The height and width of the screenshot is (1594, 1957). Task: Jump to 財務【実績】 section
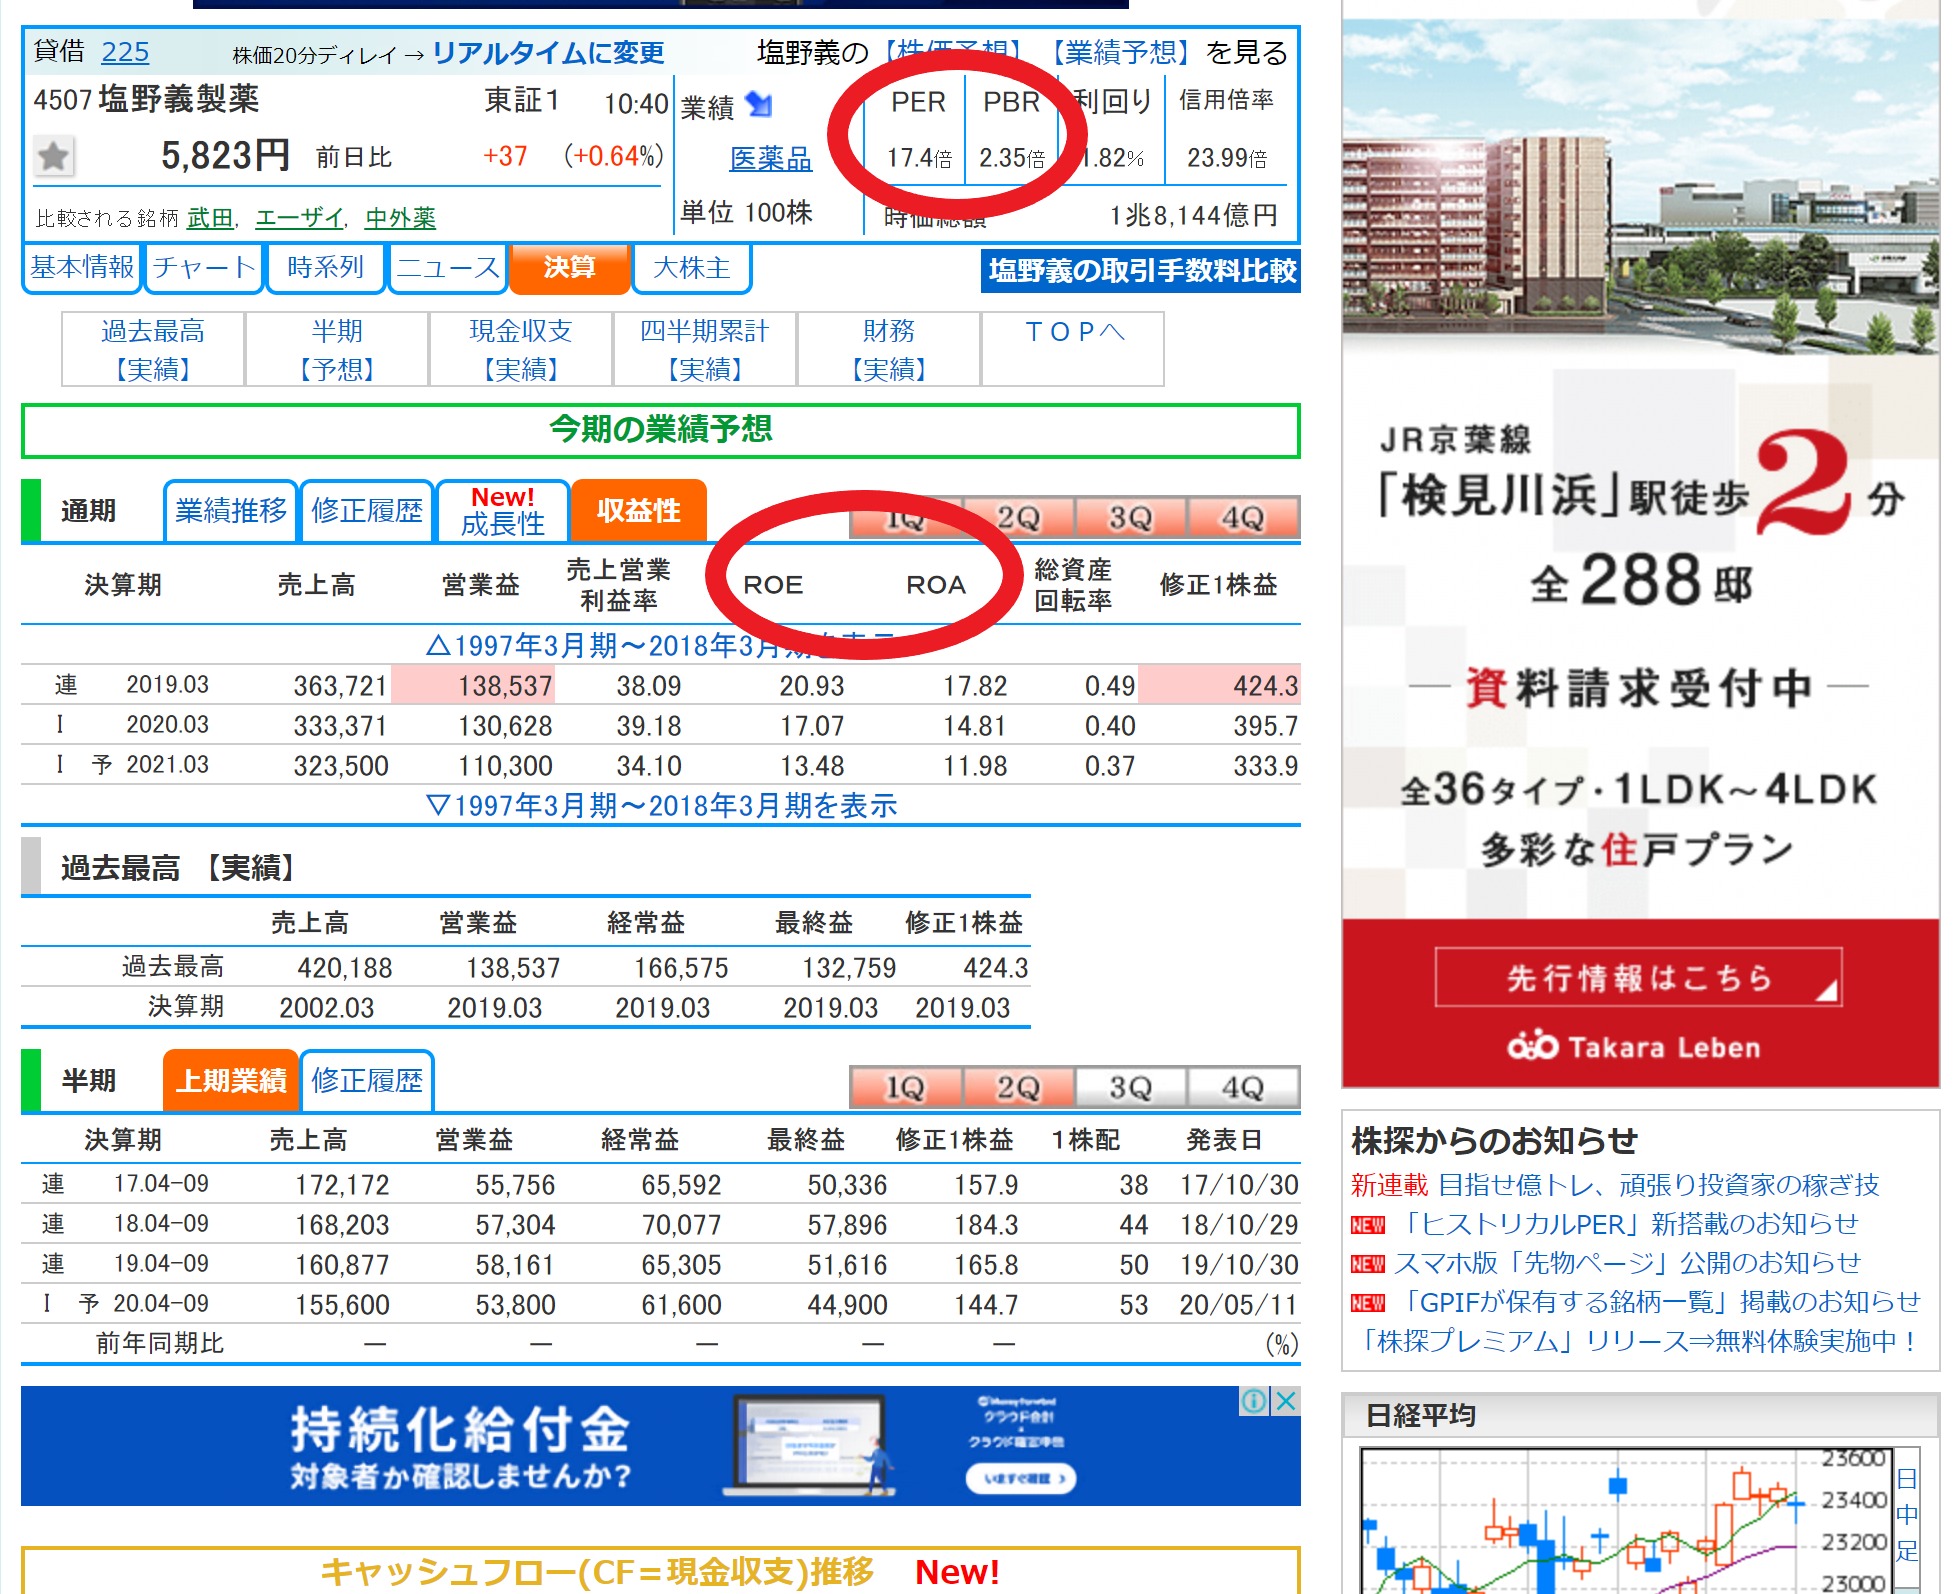[889, 349]
